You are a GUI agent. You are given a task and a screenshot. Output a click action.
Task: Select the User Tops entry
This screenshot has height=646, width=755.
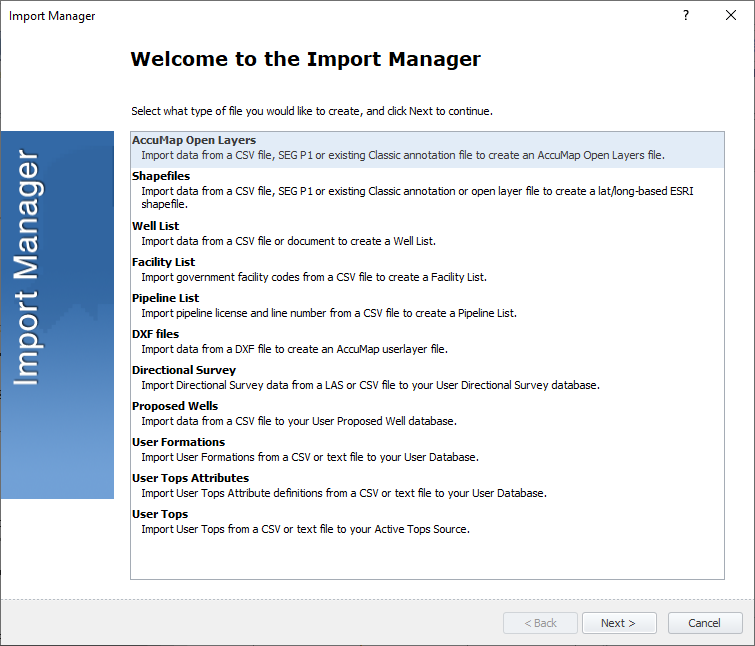point(160,514)
